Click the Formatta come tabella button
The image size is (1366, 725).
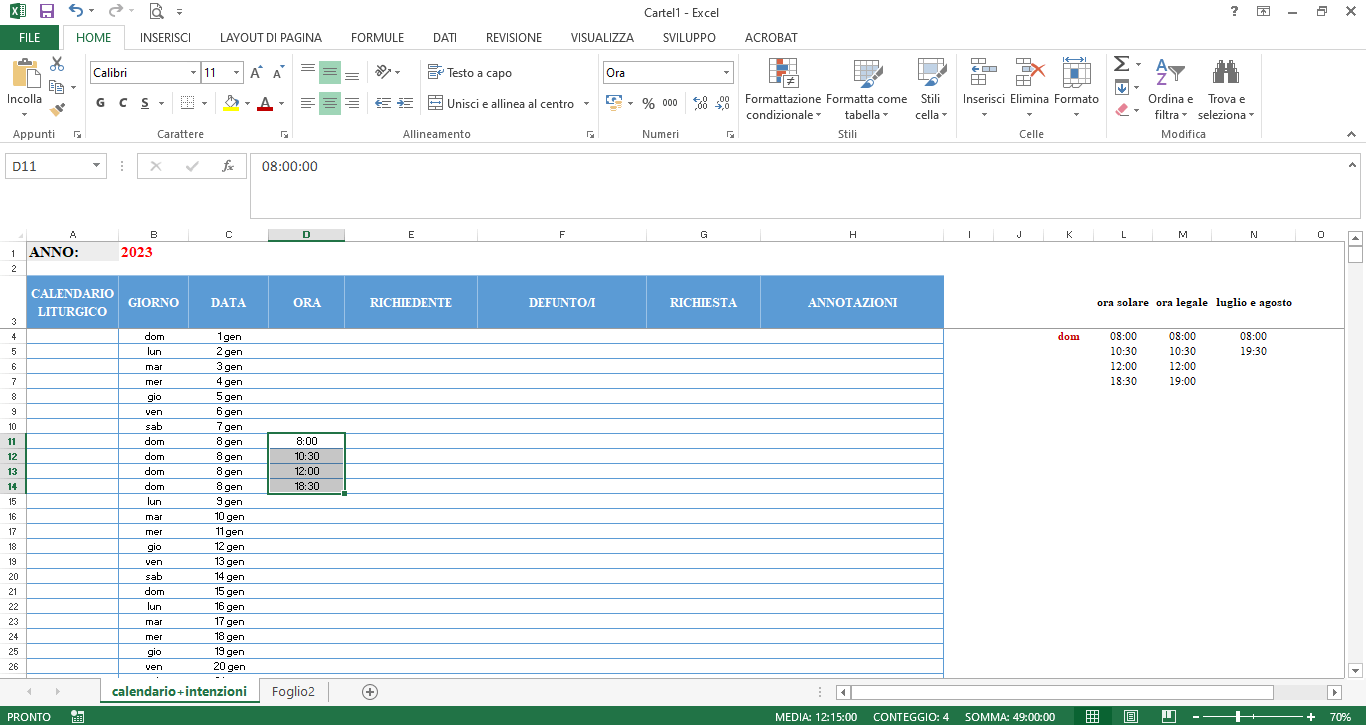tap(866, 89)
